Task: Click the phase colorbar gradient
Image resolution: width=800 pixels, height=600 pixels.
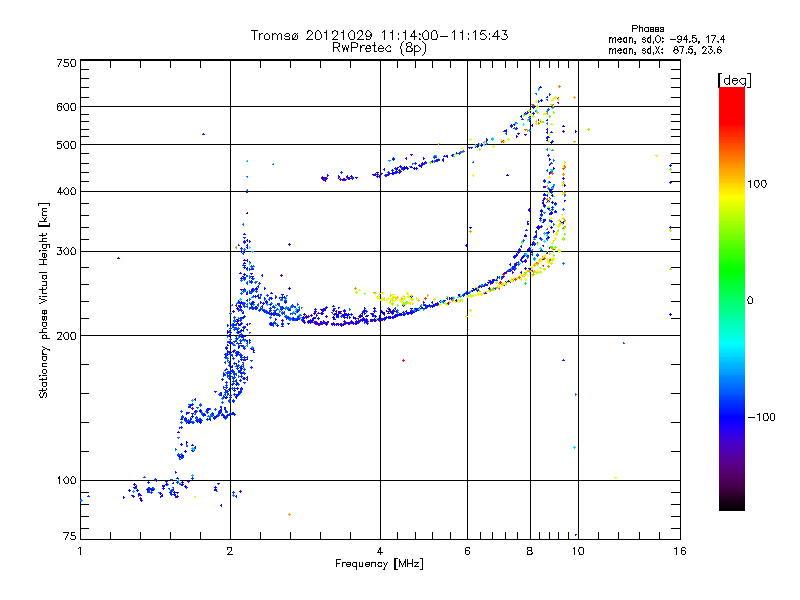Action: pos(732,298)
